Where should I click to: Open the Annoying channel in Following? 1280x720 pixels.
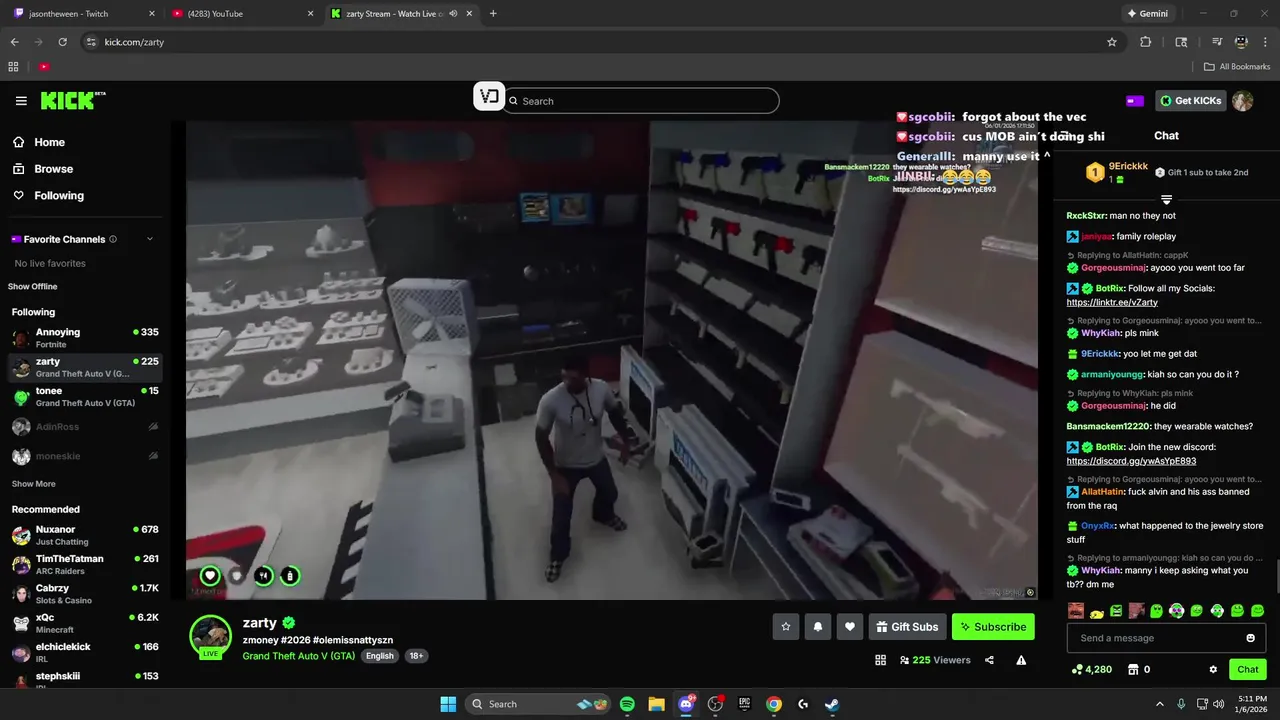pos(85,338)
